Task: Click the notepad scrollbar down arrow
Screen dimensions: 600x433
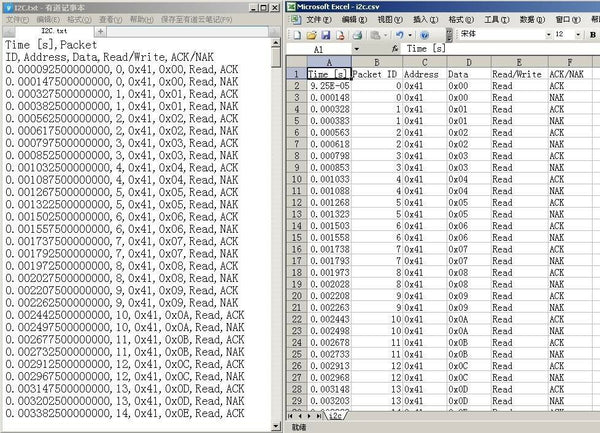Action: click(276, 426)
